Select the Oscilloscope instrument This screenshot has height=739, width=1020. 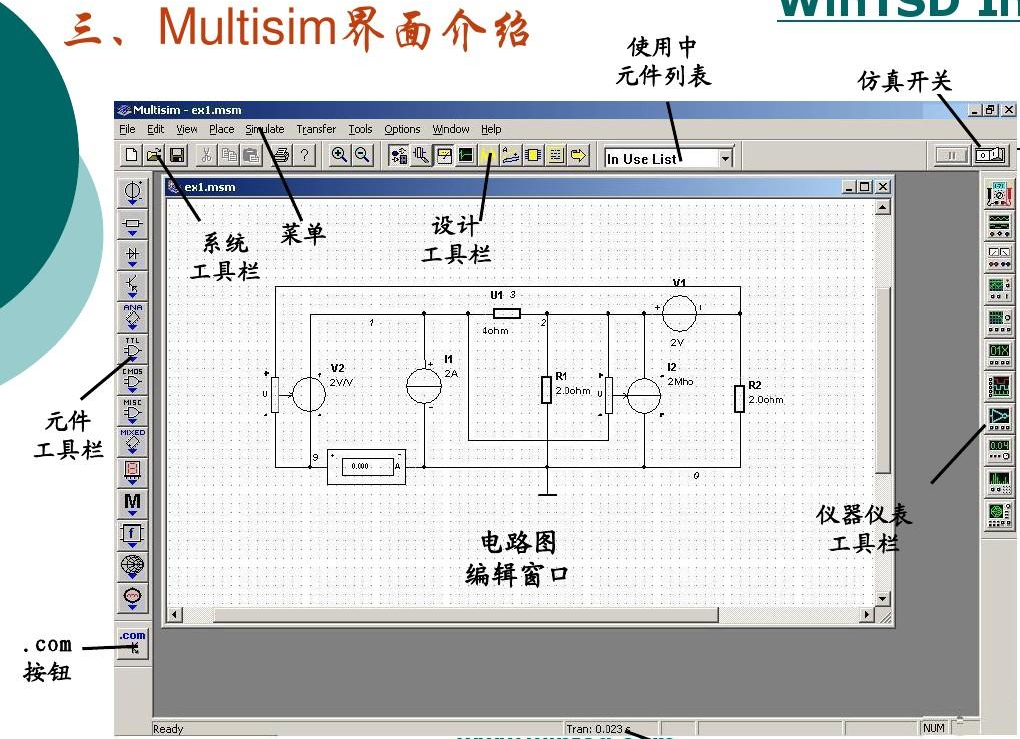click(999, 289)
